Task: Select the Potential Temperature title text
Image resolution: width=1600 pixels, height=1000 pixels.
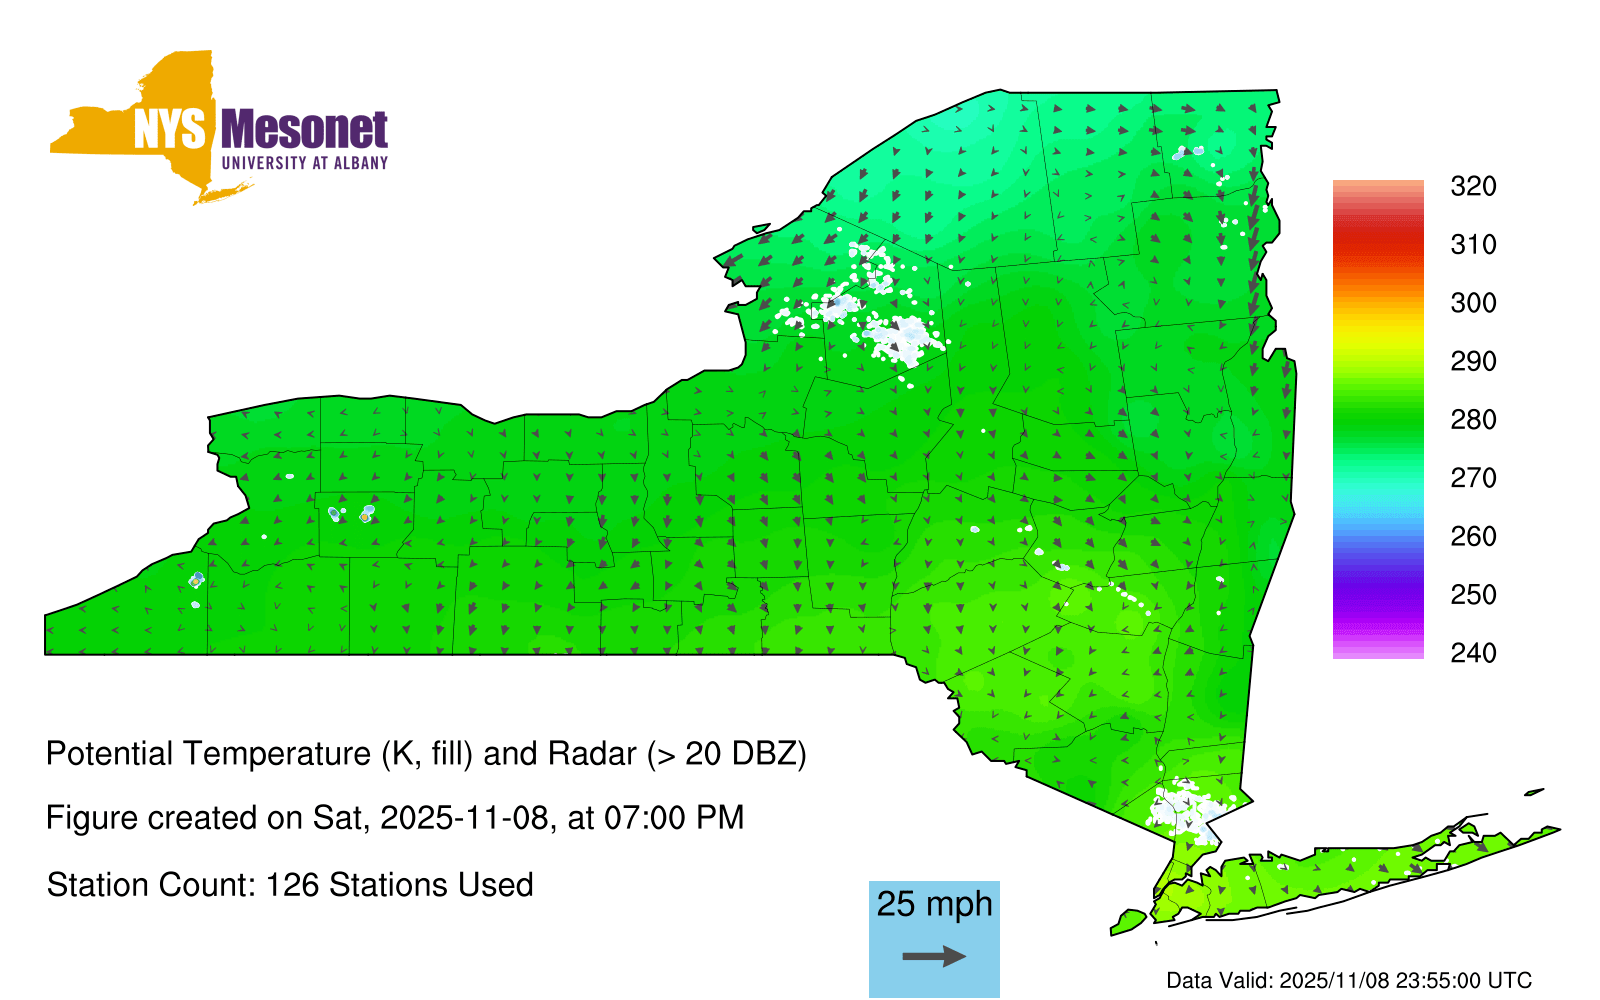Action: pyautogui.click(x=426, y=753)
